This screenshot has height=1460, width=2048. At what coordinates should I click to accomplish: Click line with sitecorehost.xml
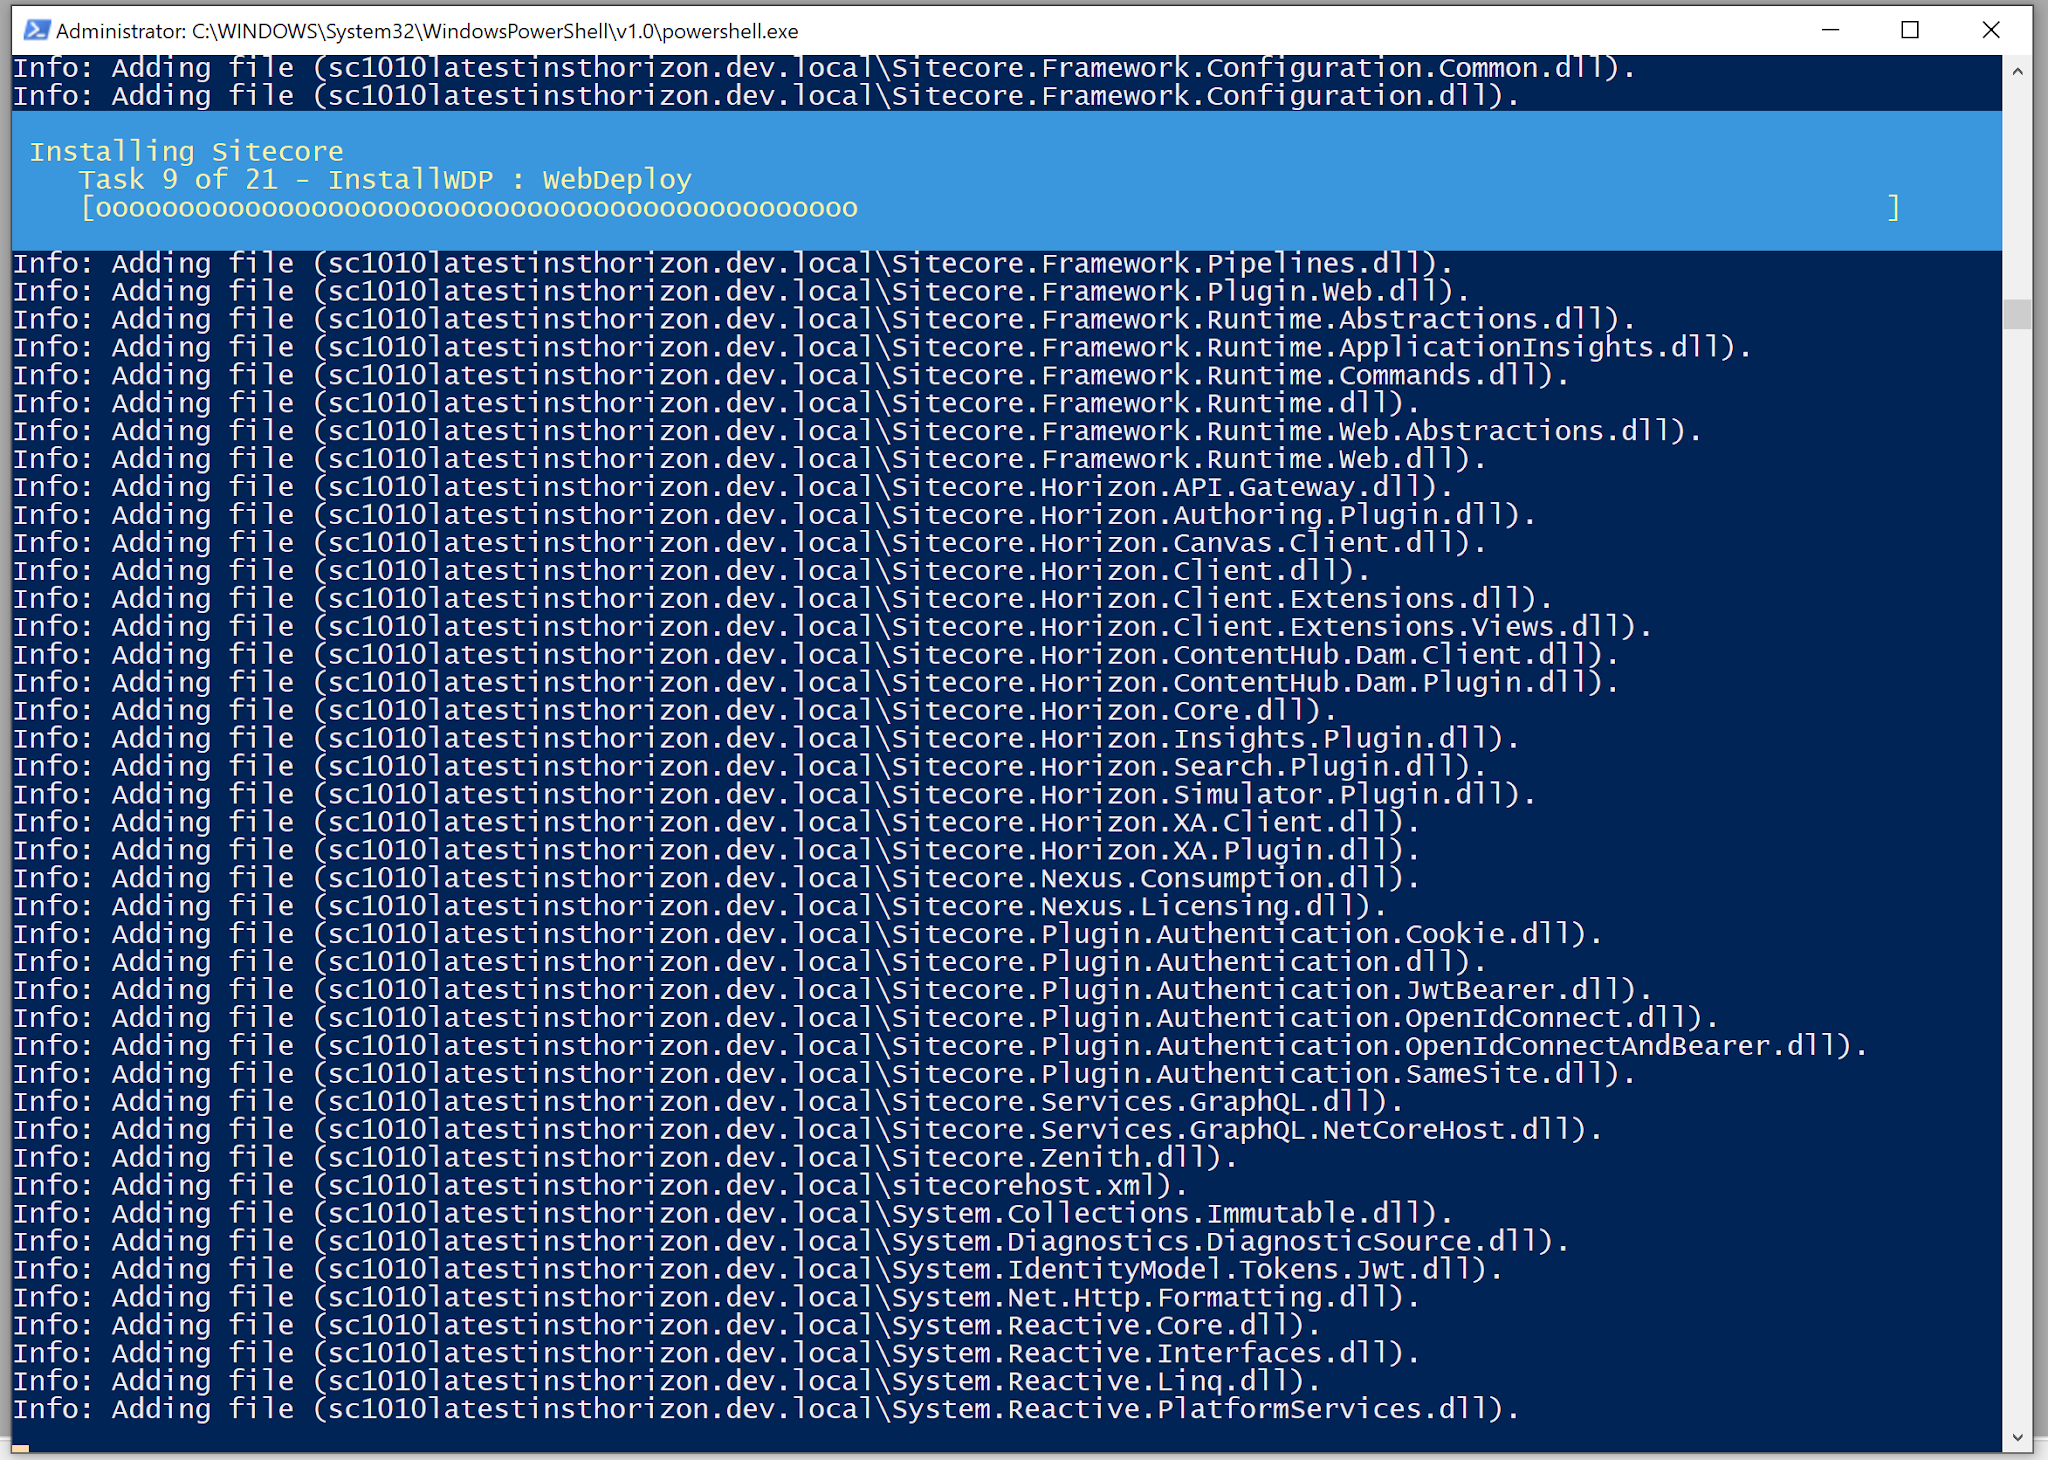click(x=600, y=1188)
